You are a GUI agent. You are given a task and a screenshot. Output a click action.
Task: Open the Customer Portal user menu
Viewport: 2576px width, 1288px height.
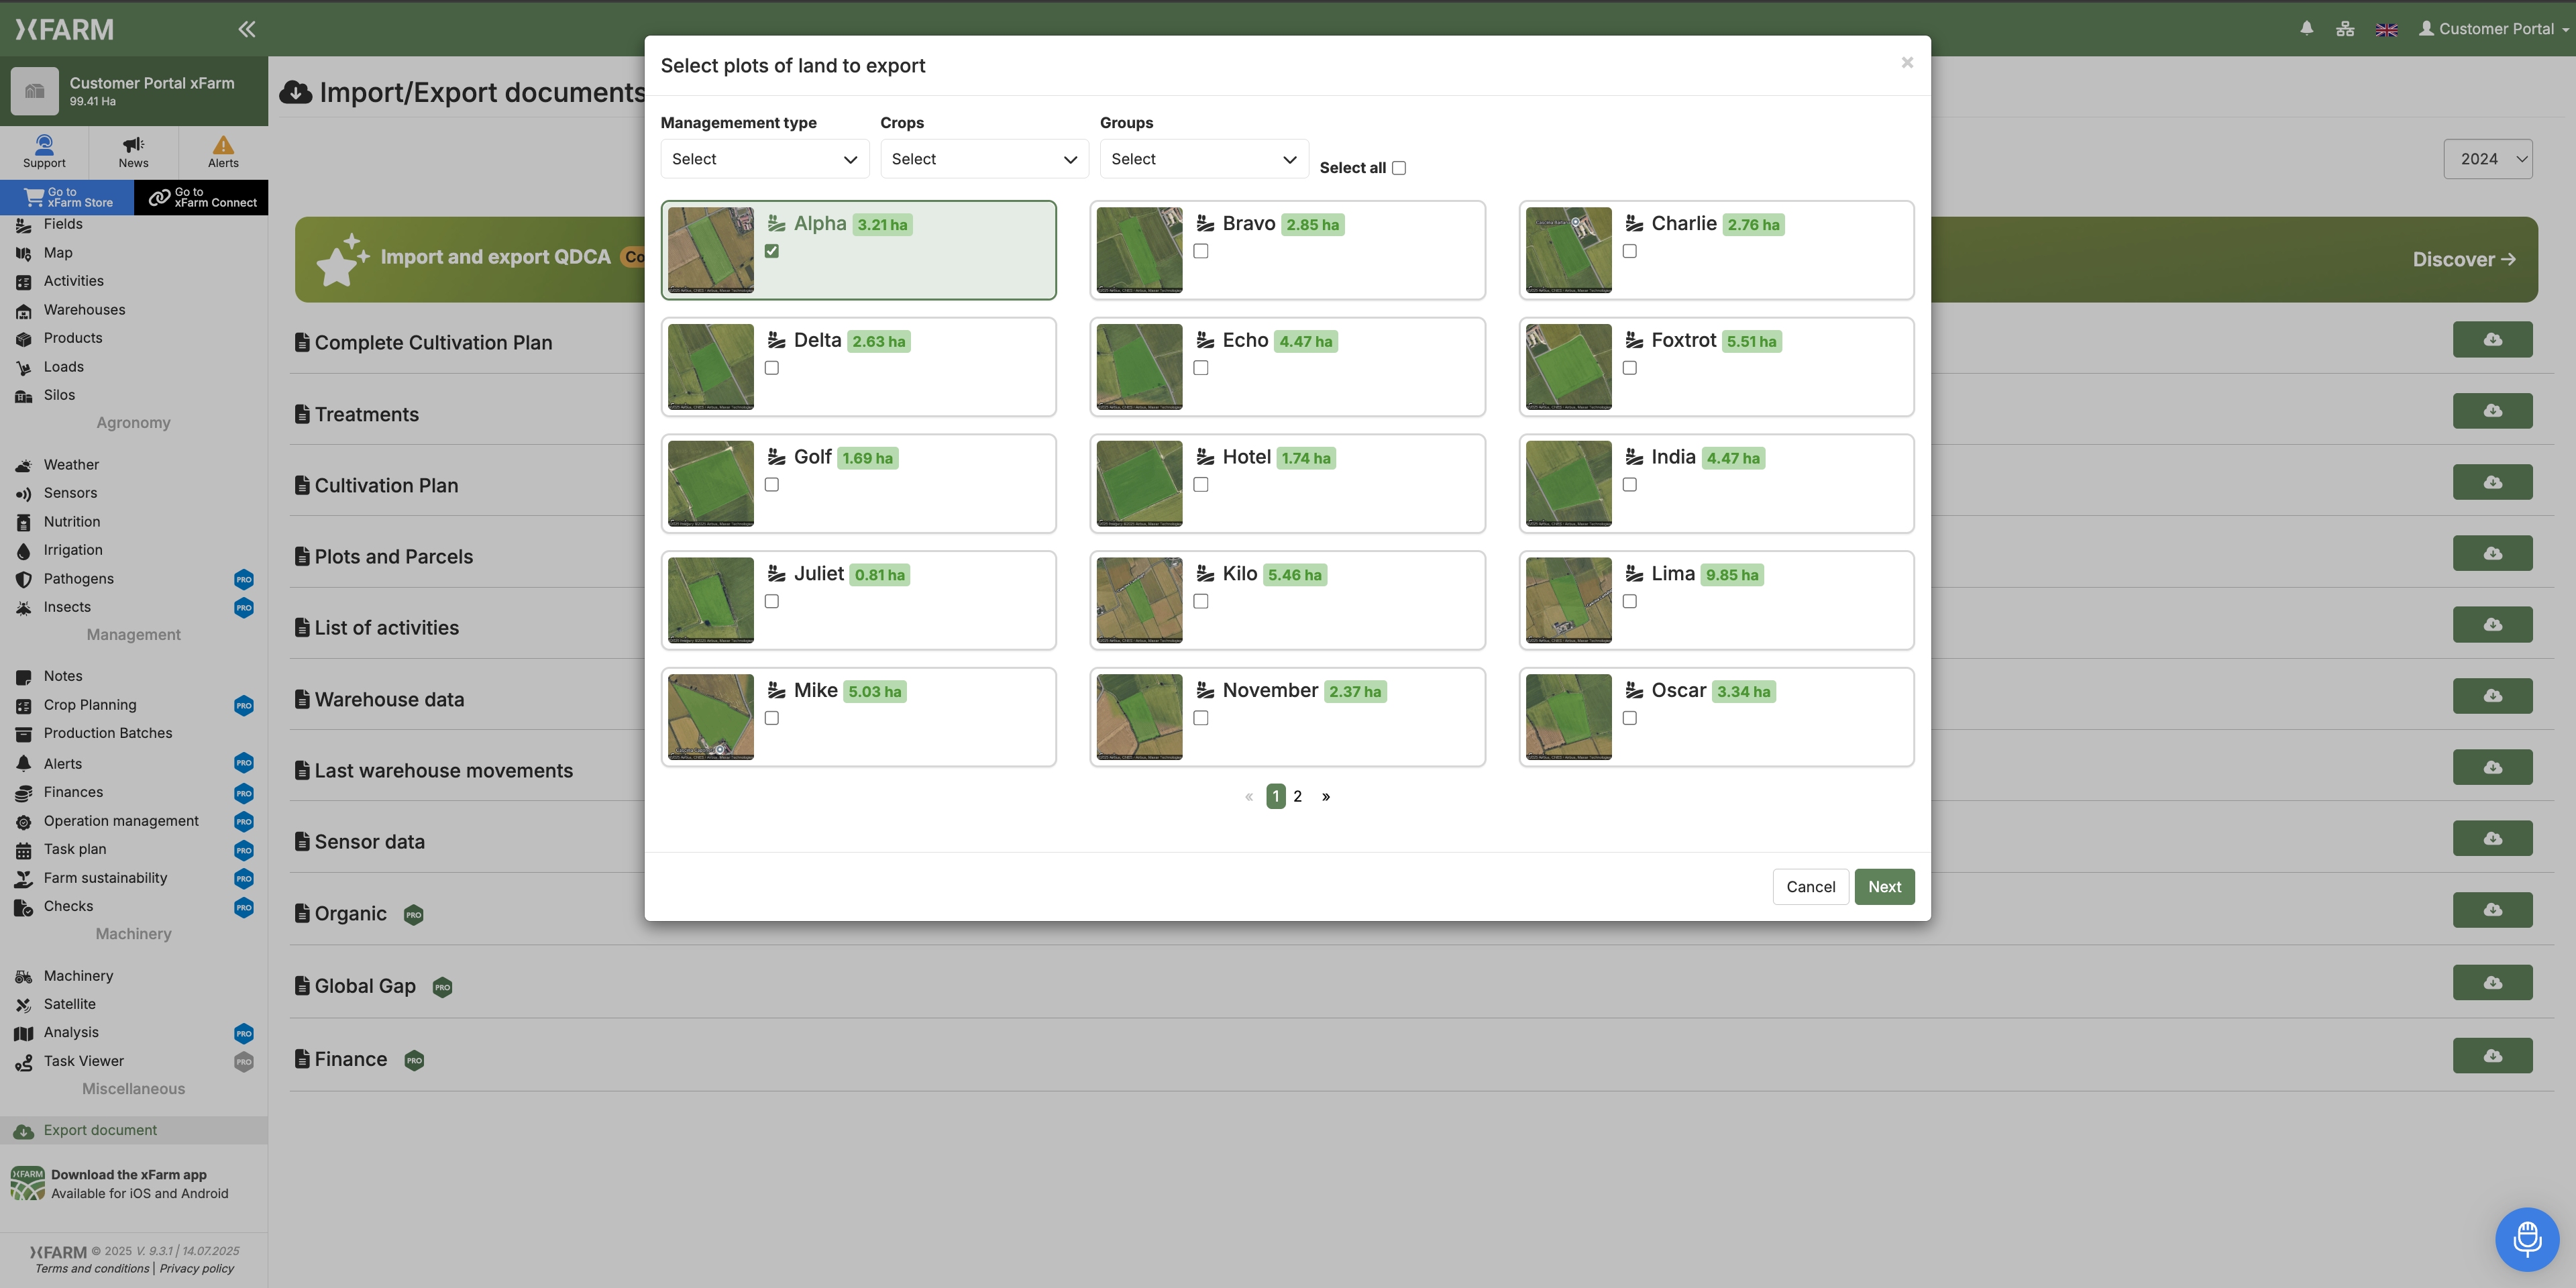click(2493, 29)
